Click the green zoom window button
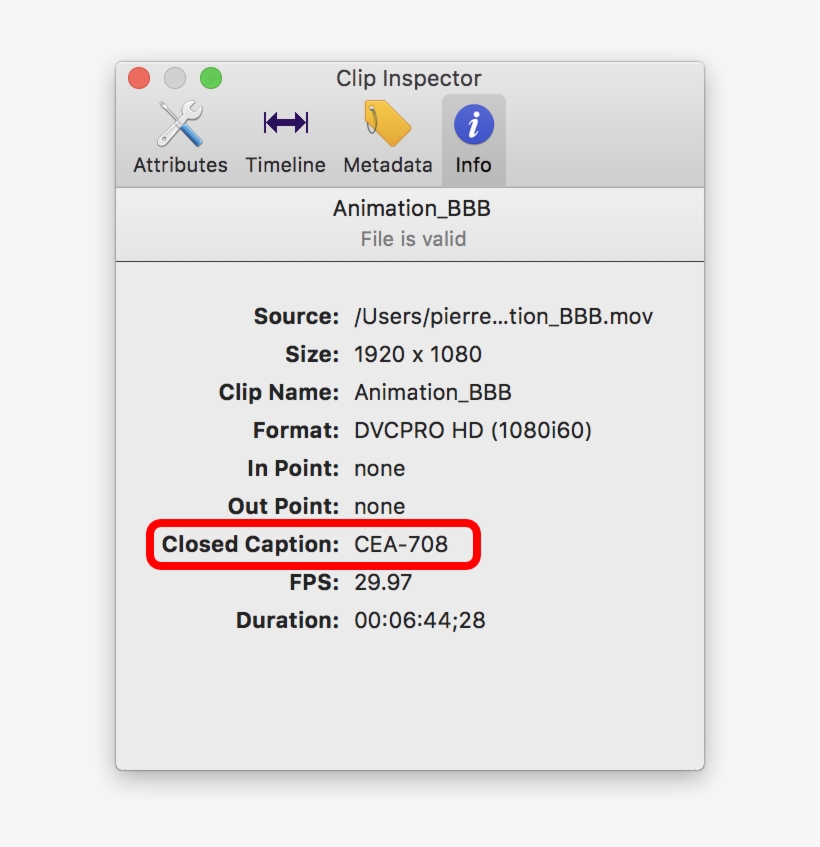The width and height of the screenshot is (820, 847). 211,78
